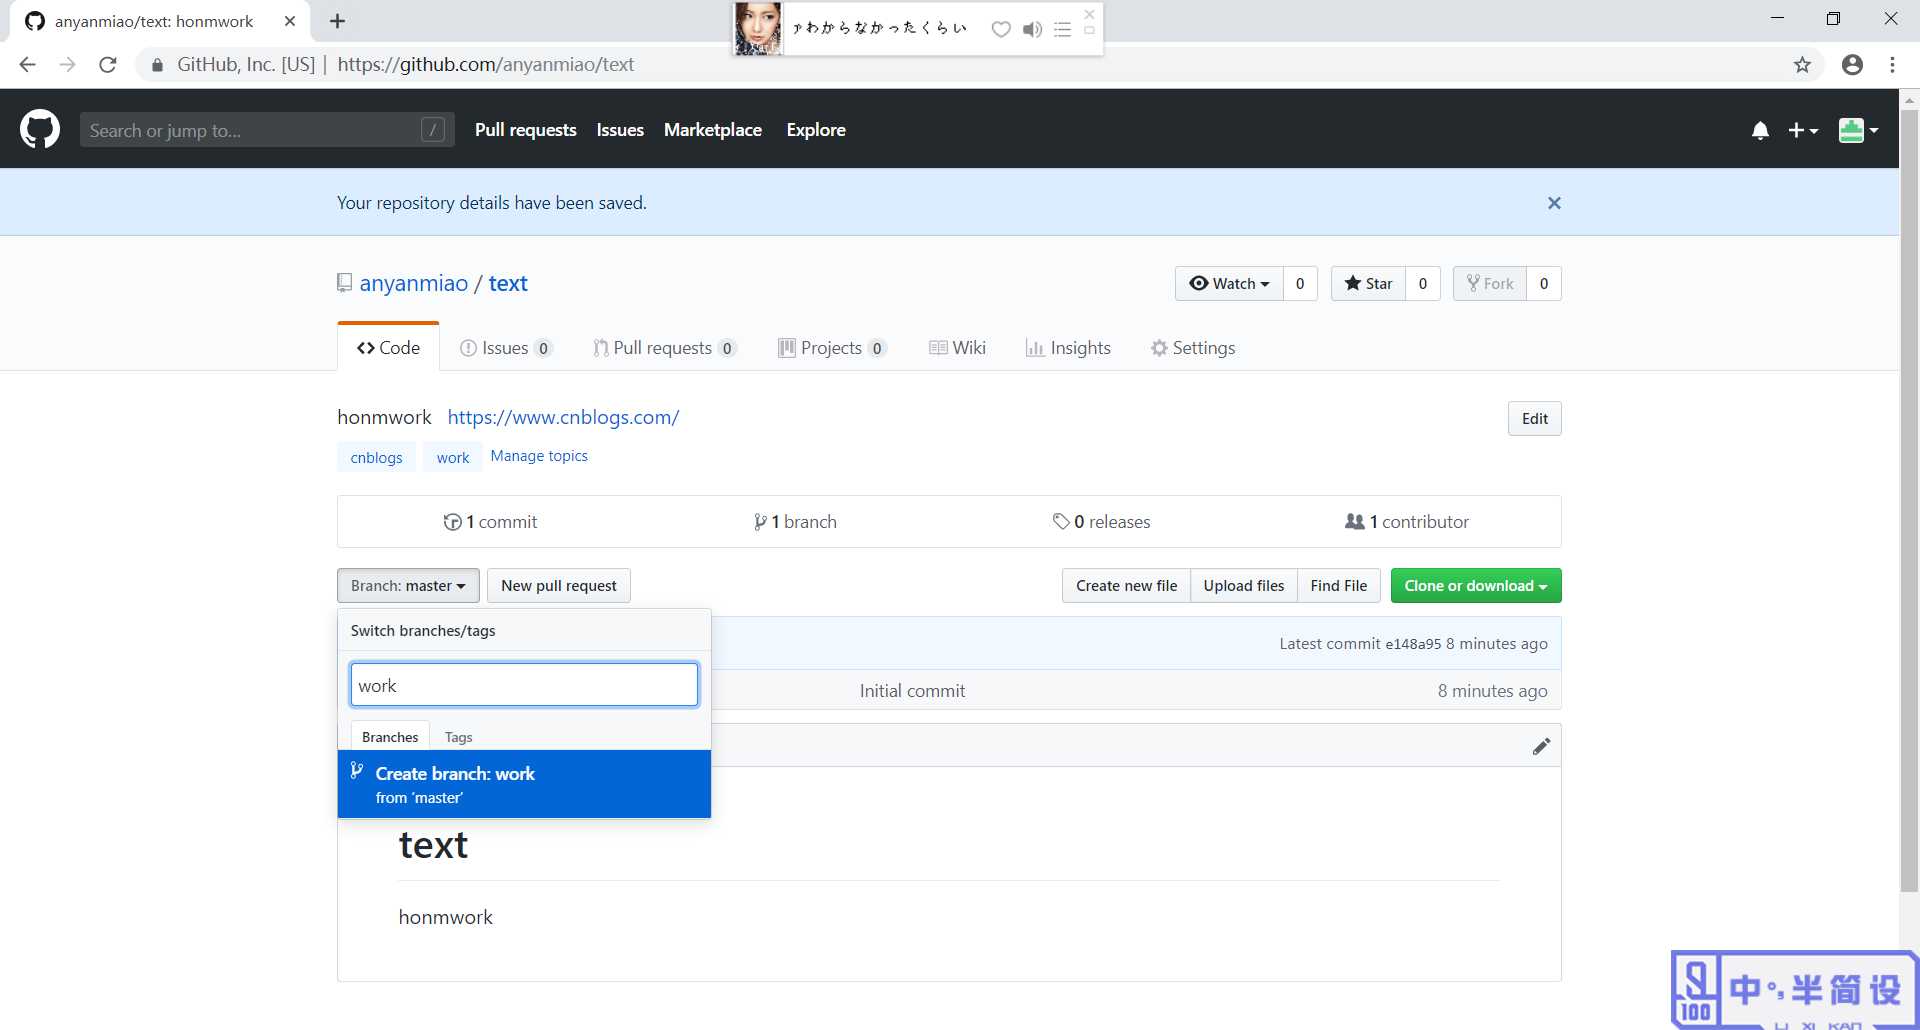Viewport: 1920px width, 1030px height.
Task: Bookmark this page with star icon
Action: click(1802, 65)
